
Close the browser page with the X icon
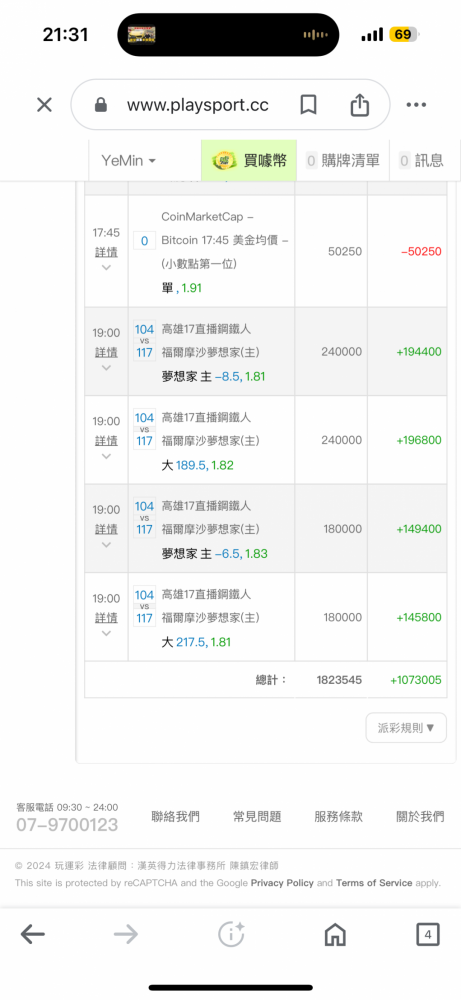(x=44, y=105)
